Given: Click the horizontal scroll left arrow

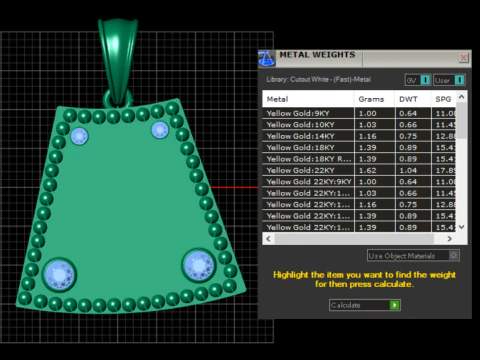Looking at the screenshot, I should (268, 239).
